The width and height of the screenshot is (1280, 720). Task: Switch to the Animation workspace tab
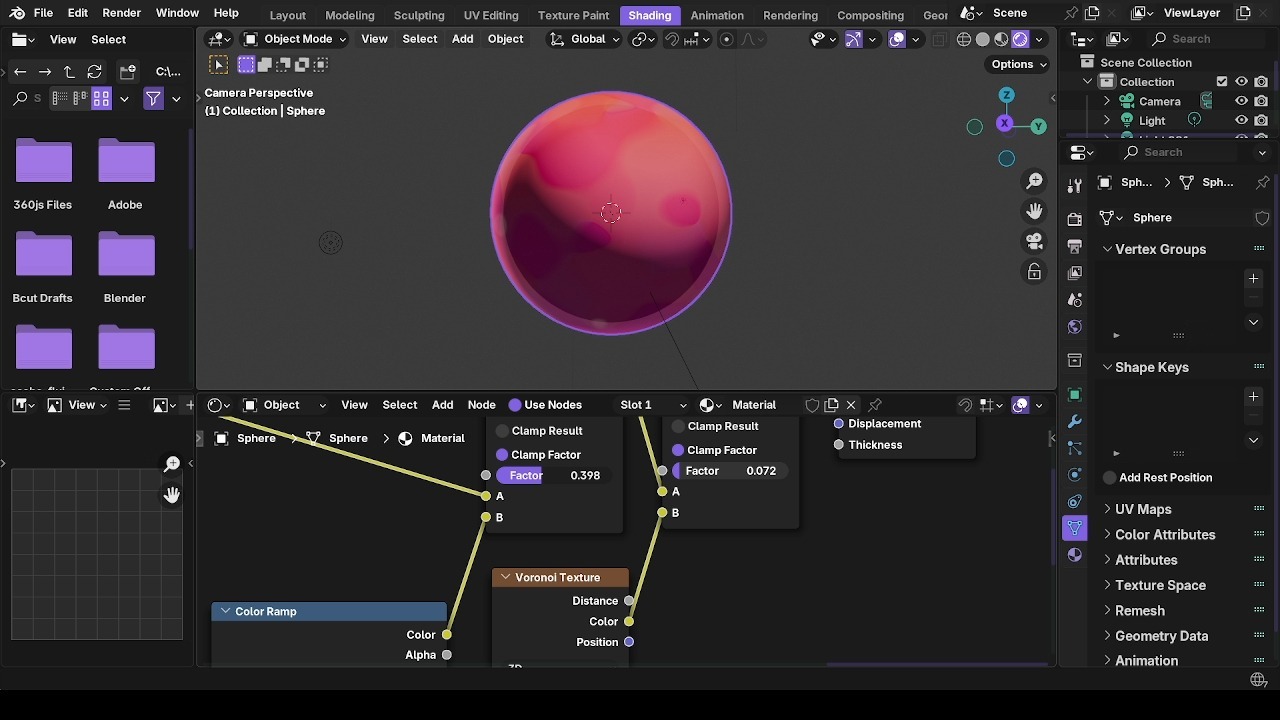[x=717, y=15]
